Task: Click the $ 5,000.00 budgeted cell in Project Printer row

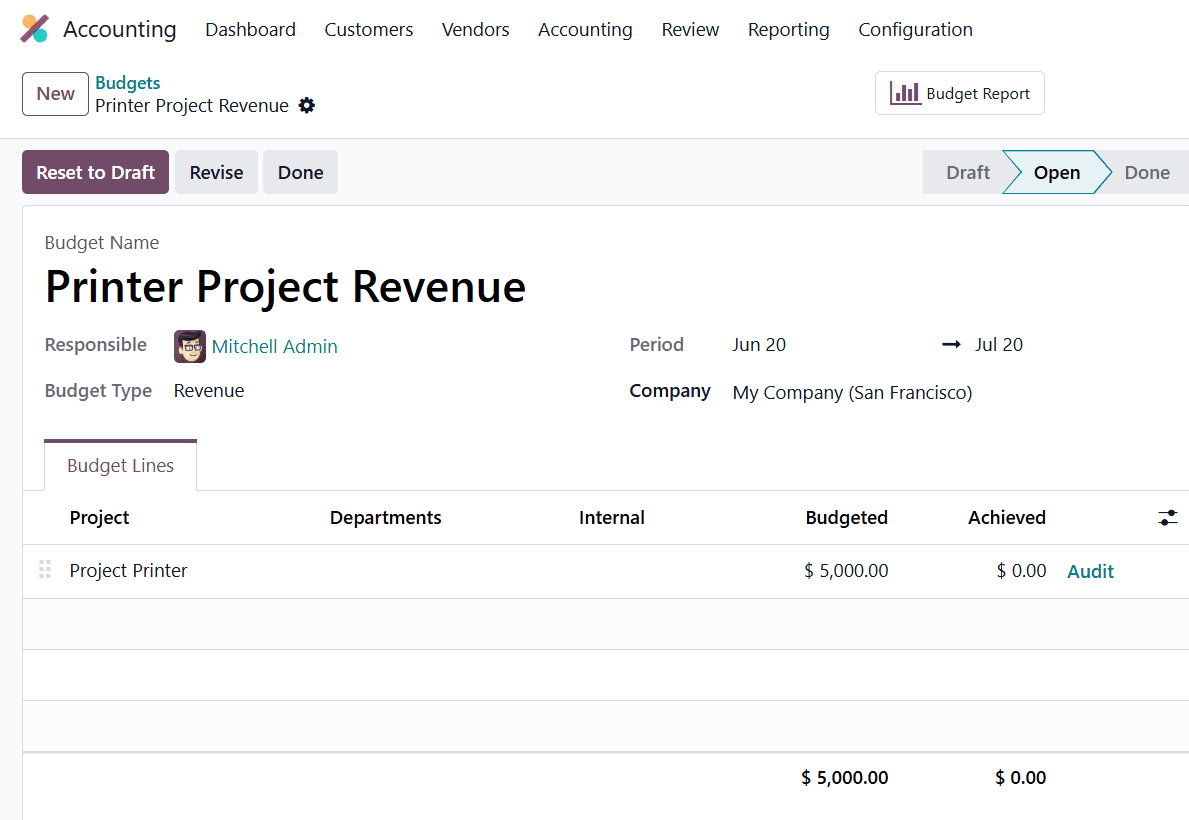Action: tap(845, 570)
